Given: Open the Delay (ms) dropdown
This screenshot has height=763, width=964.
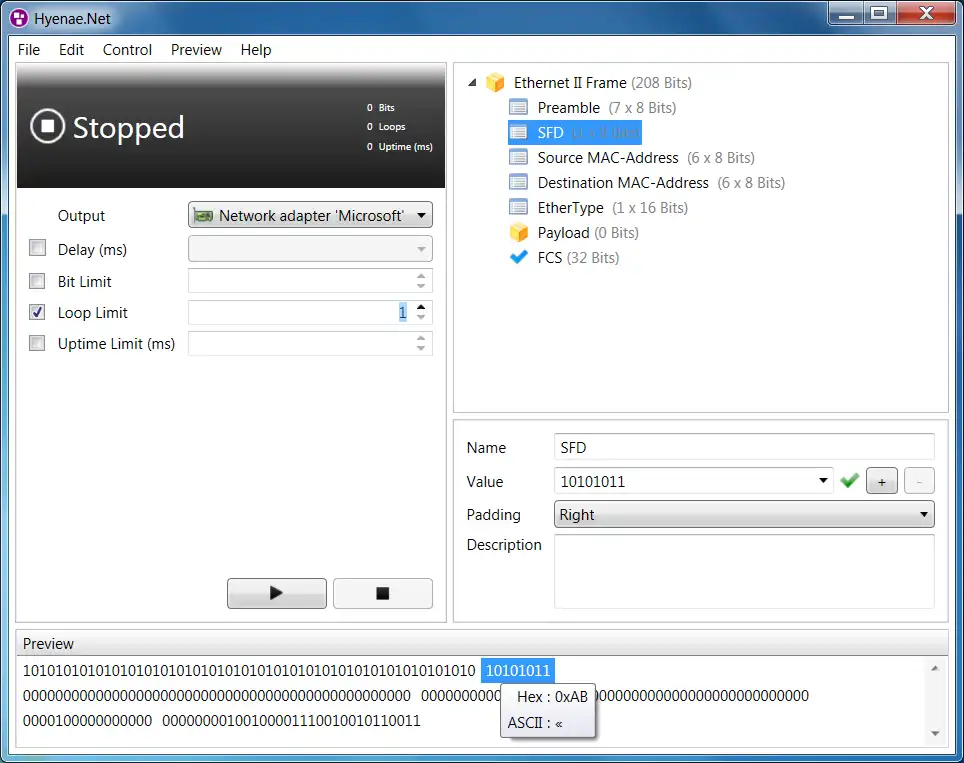Looking at the screenshot, I should [310, 249].
